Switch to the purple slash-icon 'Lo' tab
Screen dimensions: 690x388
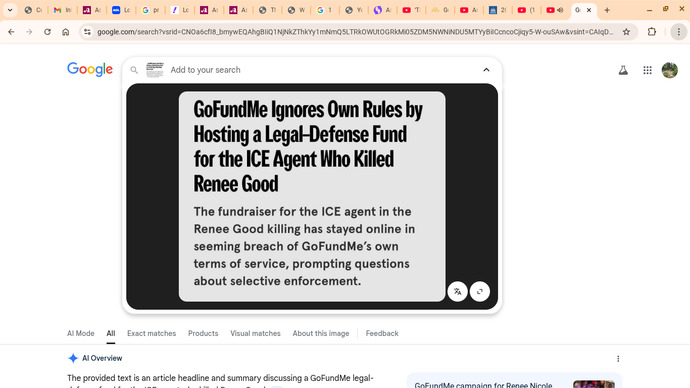(x=180, y=10)
